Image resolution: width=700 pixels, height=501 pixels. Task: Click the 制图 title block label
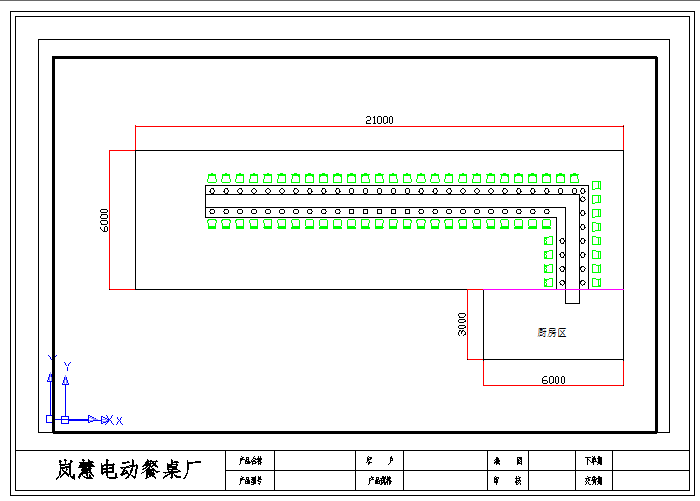coord(508,461)
